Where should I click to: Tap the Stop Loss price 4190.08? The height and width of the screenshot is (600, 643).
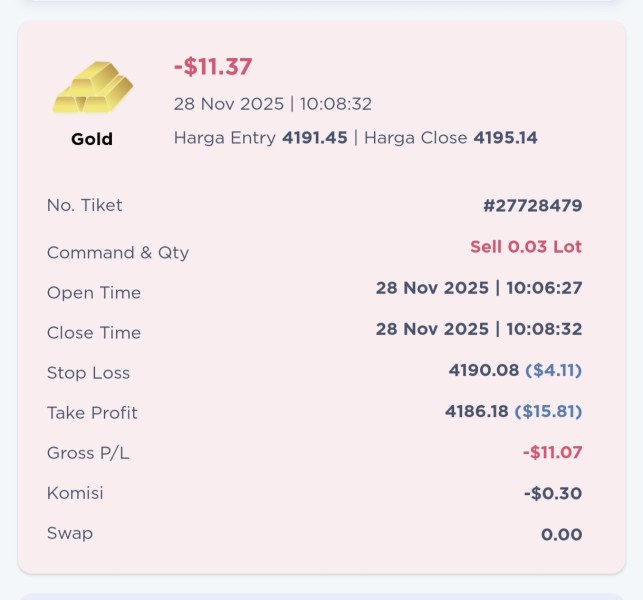pos(485,370)
